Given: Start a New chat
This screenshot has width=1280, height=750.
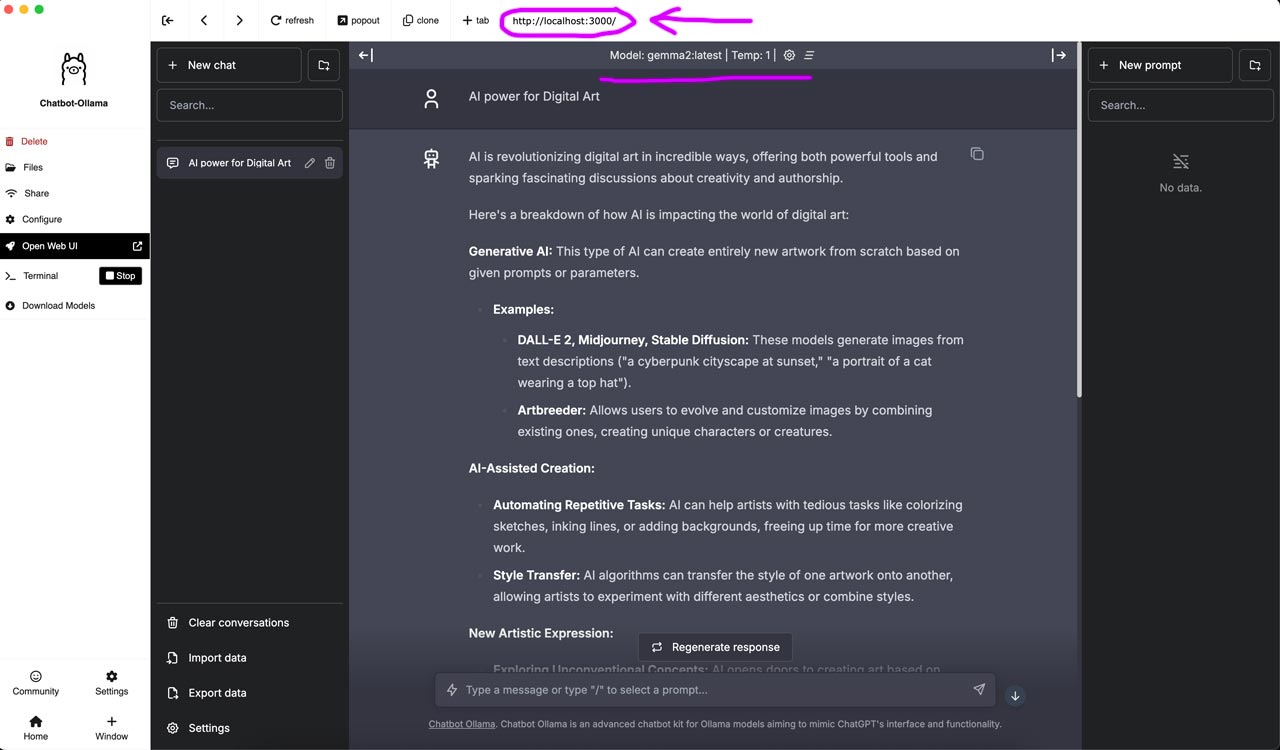Looking at the screenshot, I should 229,65.
